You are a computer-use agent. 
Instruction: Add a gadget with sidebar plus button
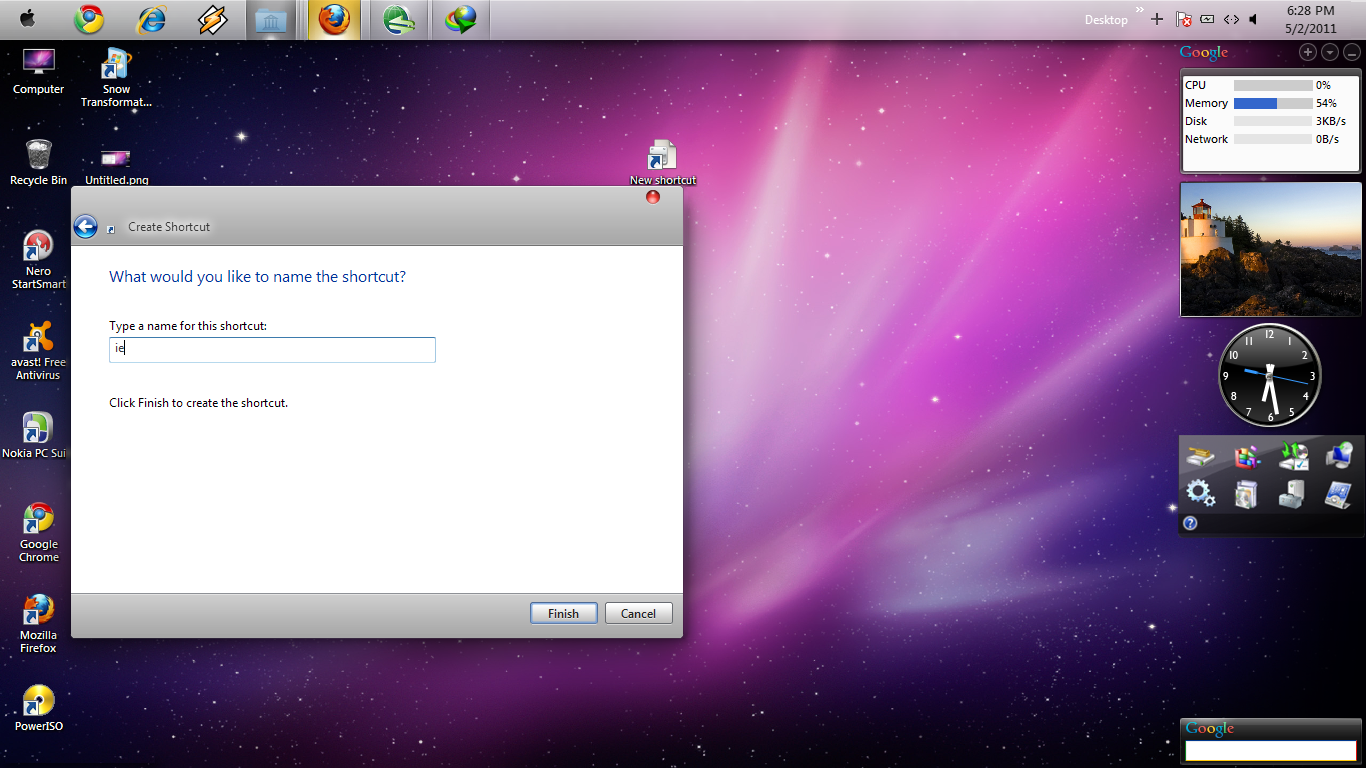[1308, 52]
